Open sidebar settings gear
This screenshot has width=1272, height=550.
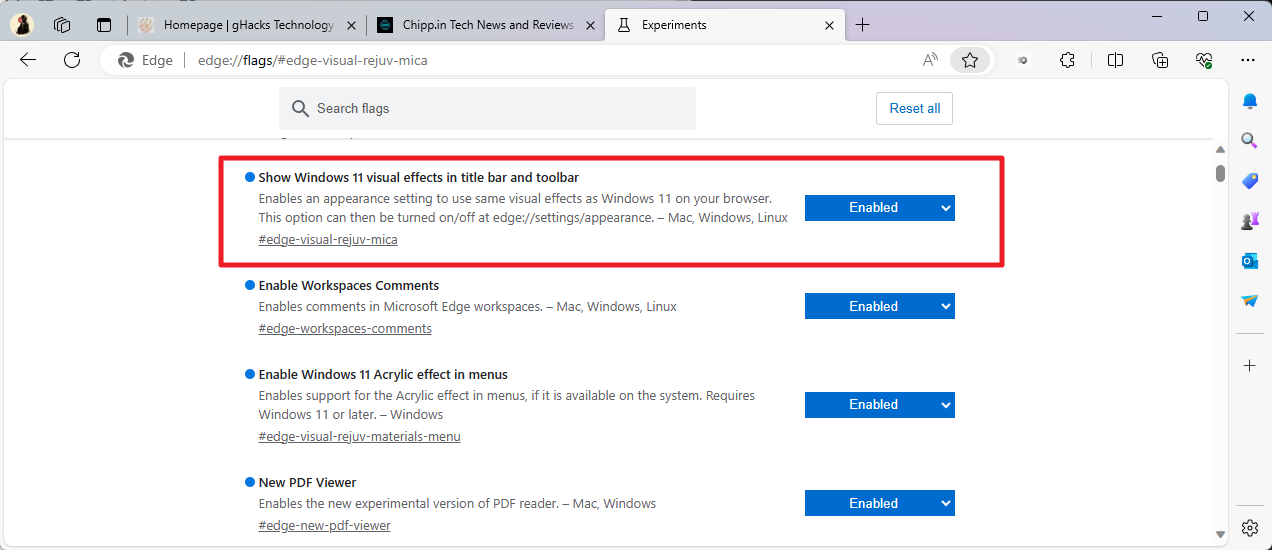(1249, 527)
